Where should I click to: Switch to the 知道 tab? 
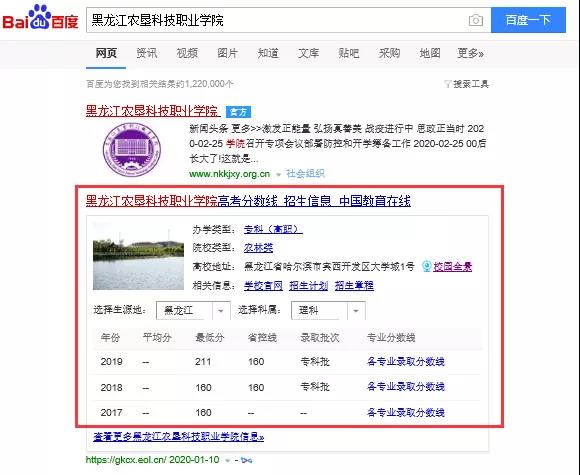pyautogui.click(x=268, y=53)
